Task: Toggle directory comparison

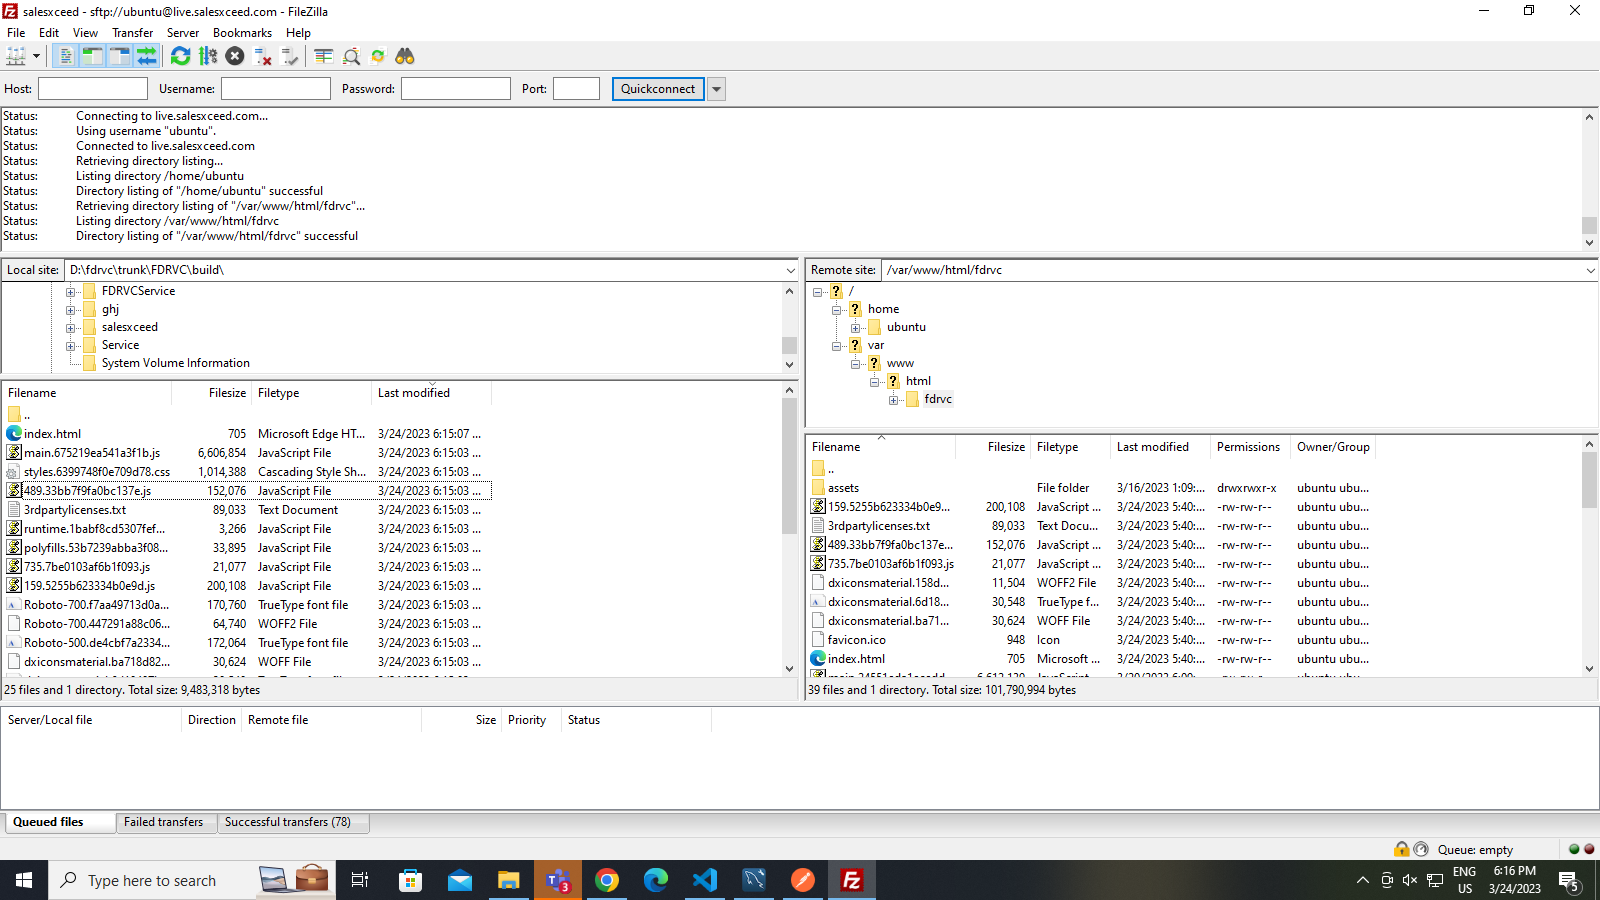Action: click(351, 57)
